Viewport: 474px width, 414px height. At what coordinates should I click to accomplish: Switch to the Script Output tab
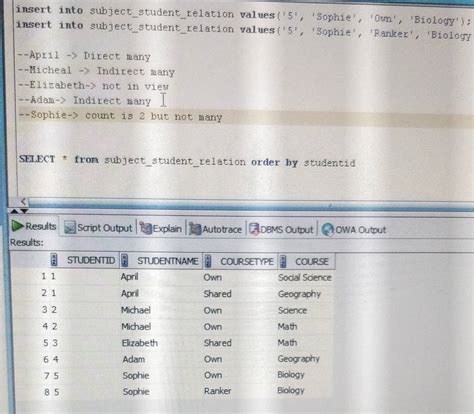(x=98, y=228)
